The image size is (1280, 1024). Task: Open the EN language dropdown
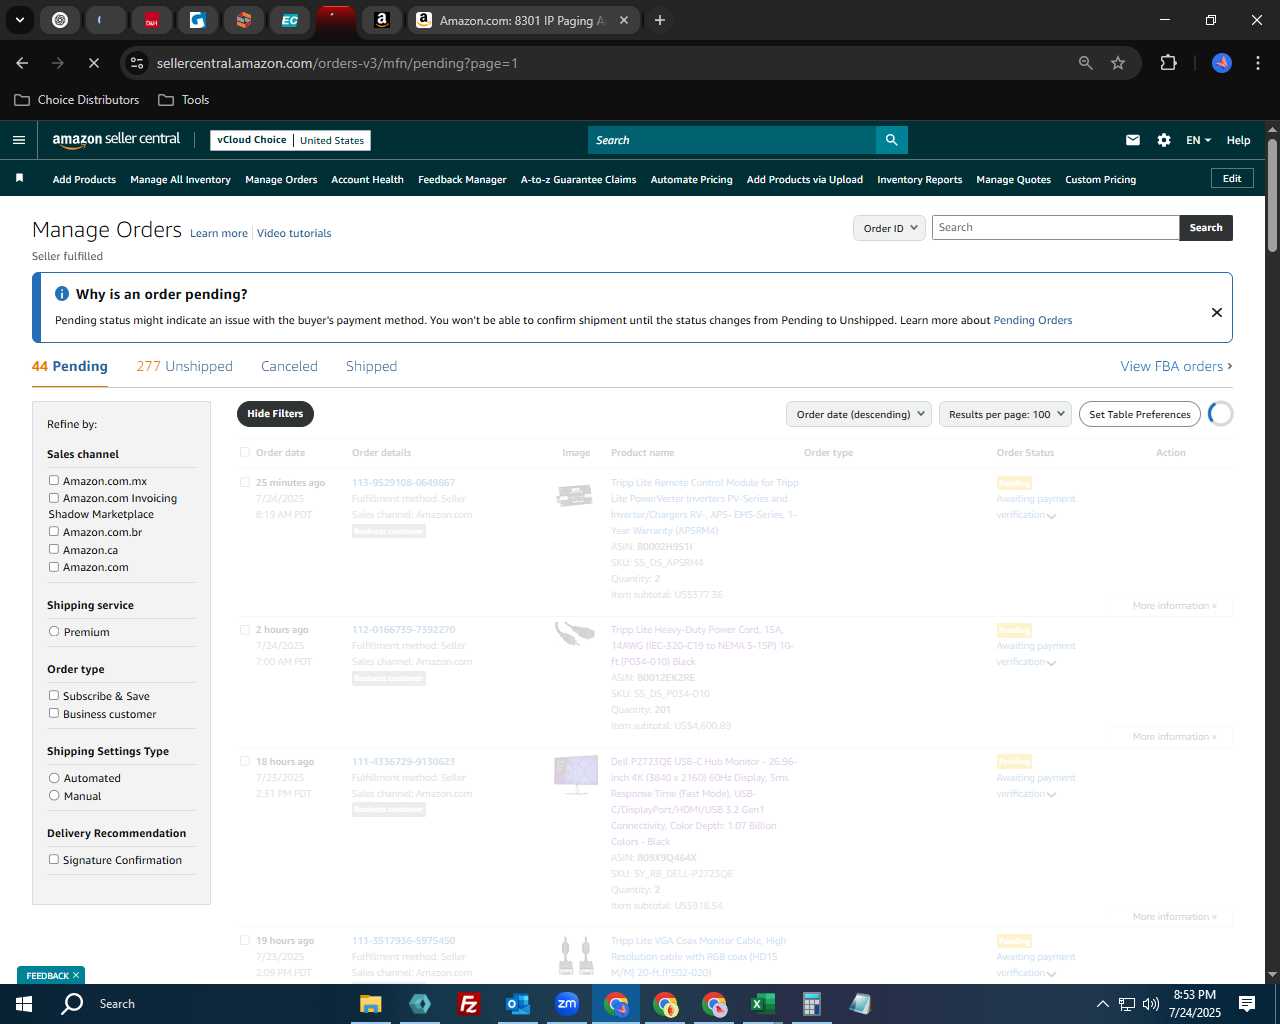[1198, 140]
